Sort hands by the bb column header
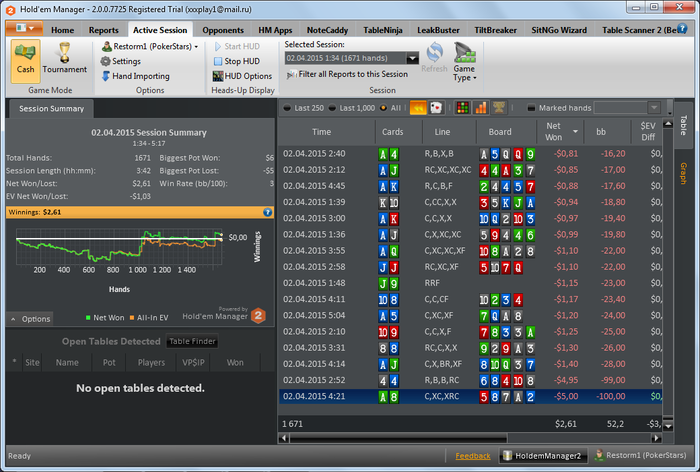Viewport: 700px width, 472px height. pos(608,132)
